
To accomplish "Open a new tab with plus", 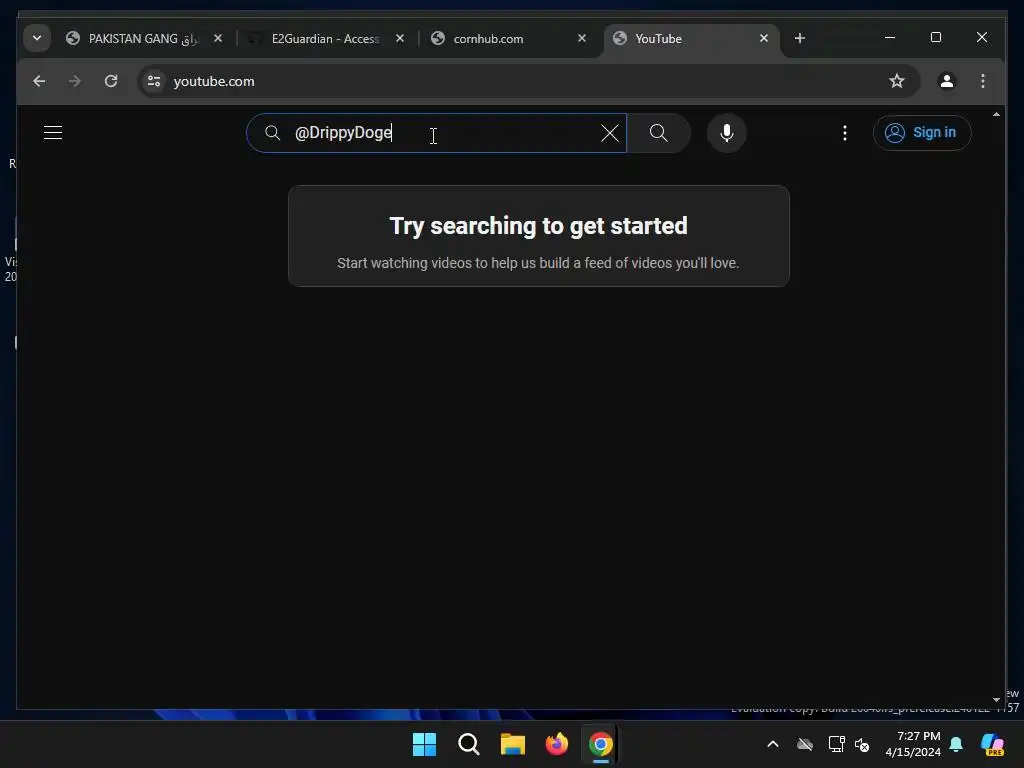I will pos(799,39).
